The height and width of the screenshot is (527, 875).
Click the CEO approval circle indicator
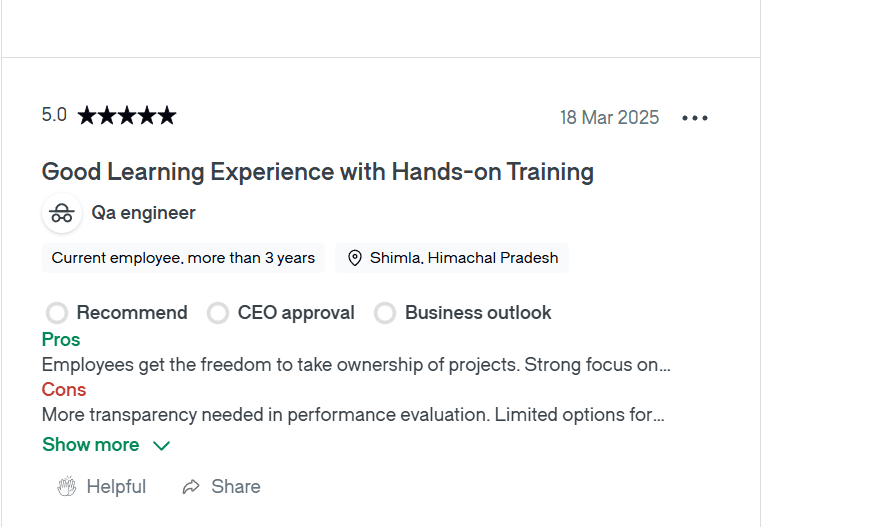coord(218,313)
